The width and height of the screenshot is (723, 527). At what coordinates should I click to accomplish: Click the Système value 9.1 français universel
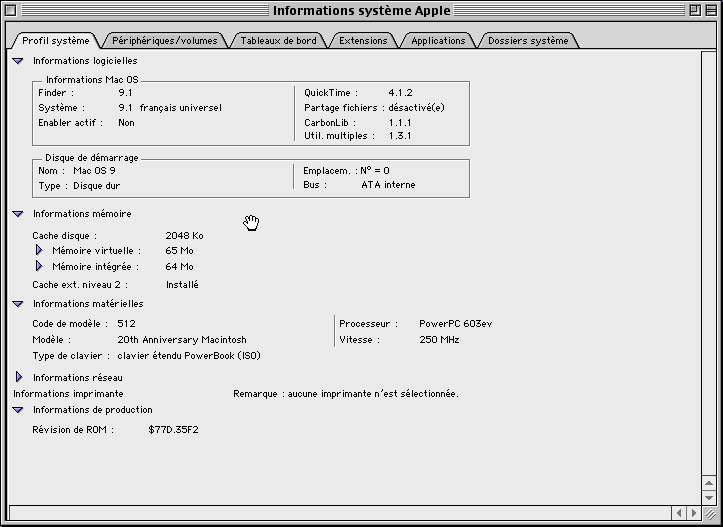pyautogui.click(x=170, y=107)
